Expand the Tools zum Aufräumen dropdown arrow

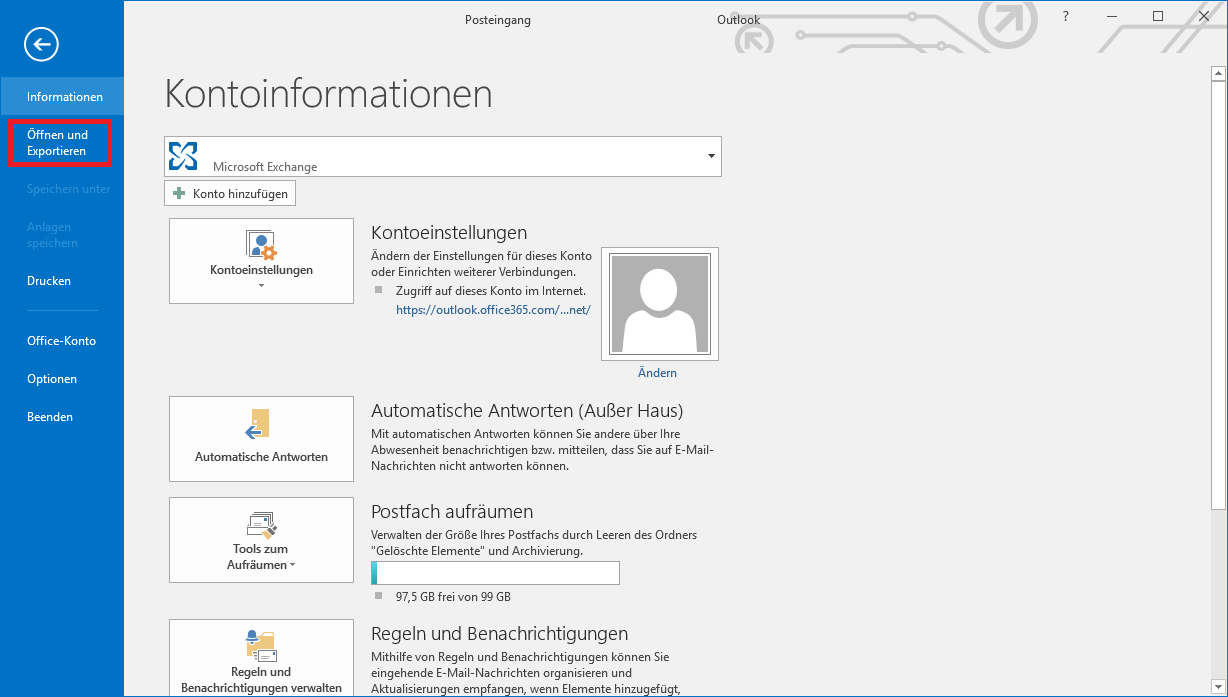[x=293, y=566]
